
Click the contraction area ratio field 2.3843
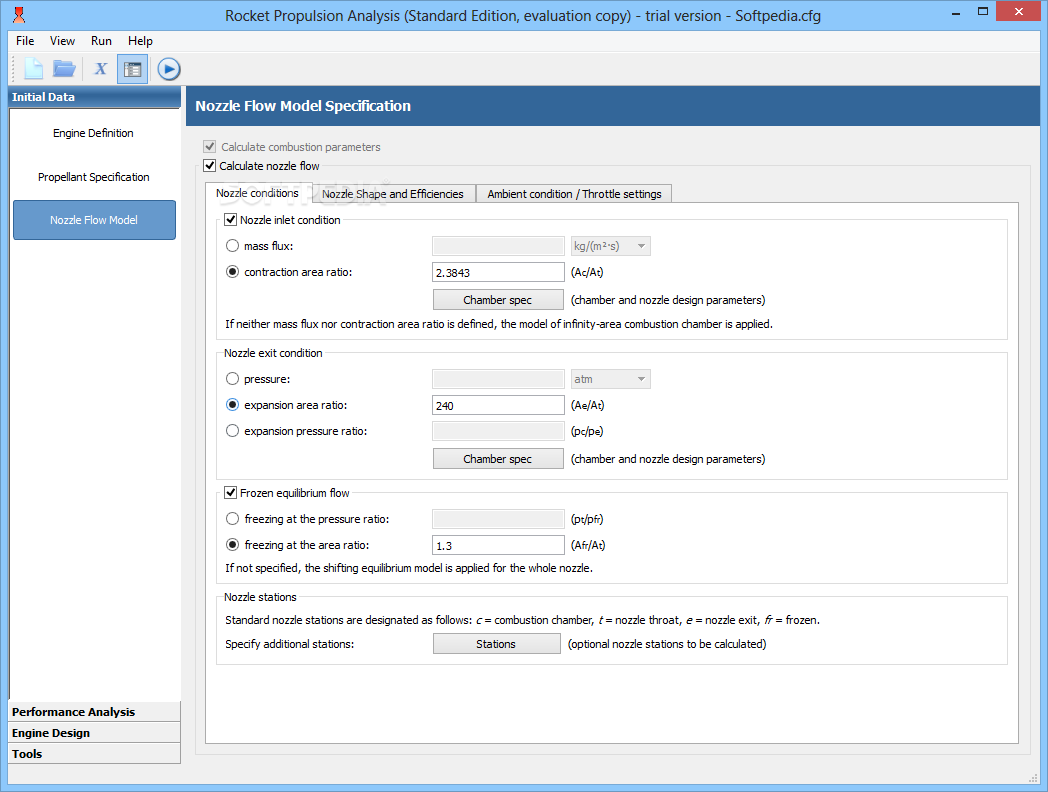[498, 272]
